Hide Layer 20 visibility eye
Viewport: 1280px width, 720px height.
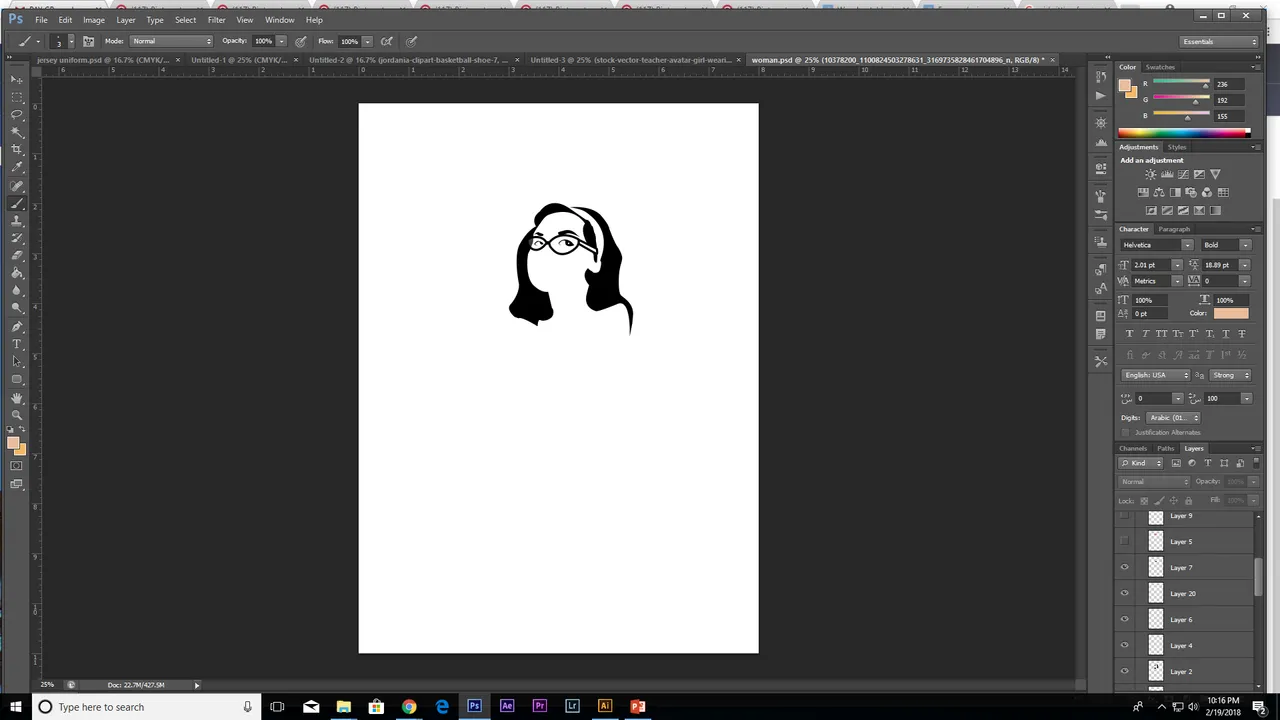[1125, 593]
